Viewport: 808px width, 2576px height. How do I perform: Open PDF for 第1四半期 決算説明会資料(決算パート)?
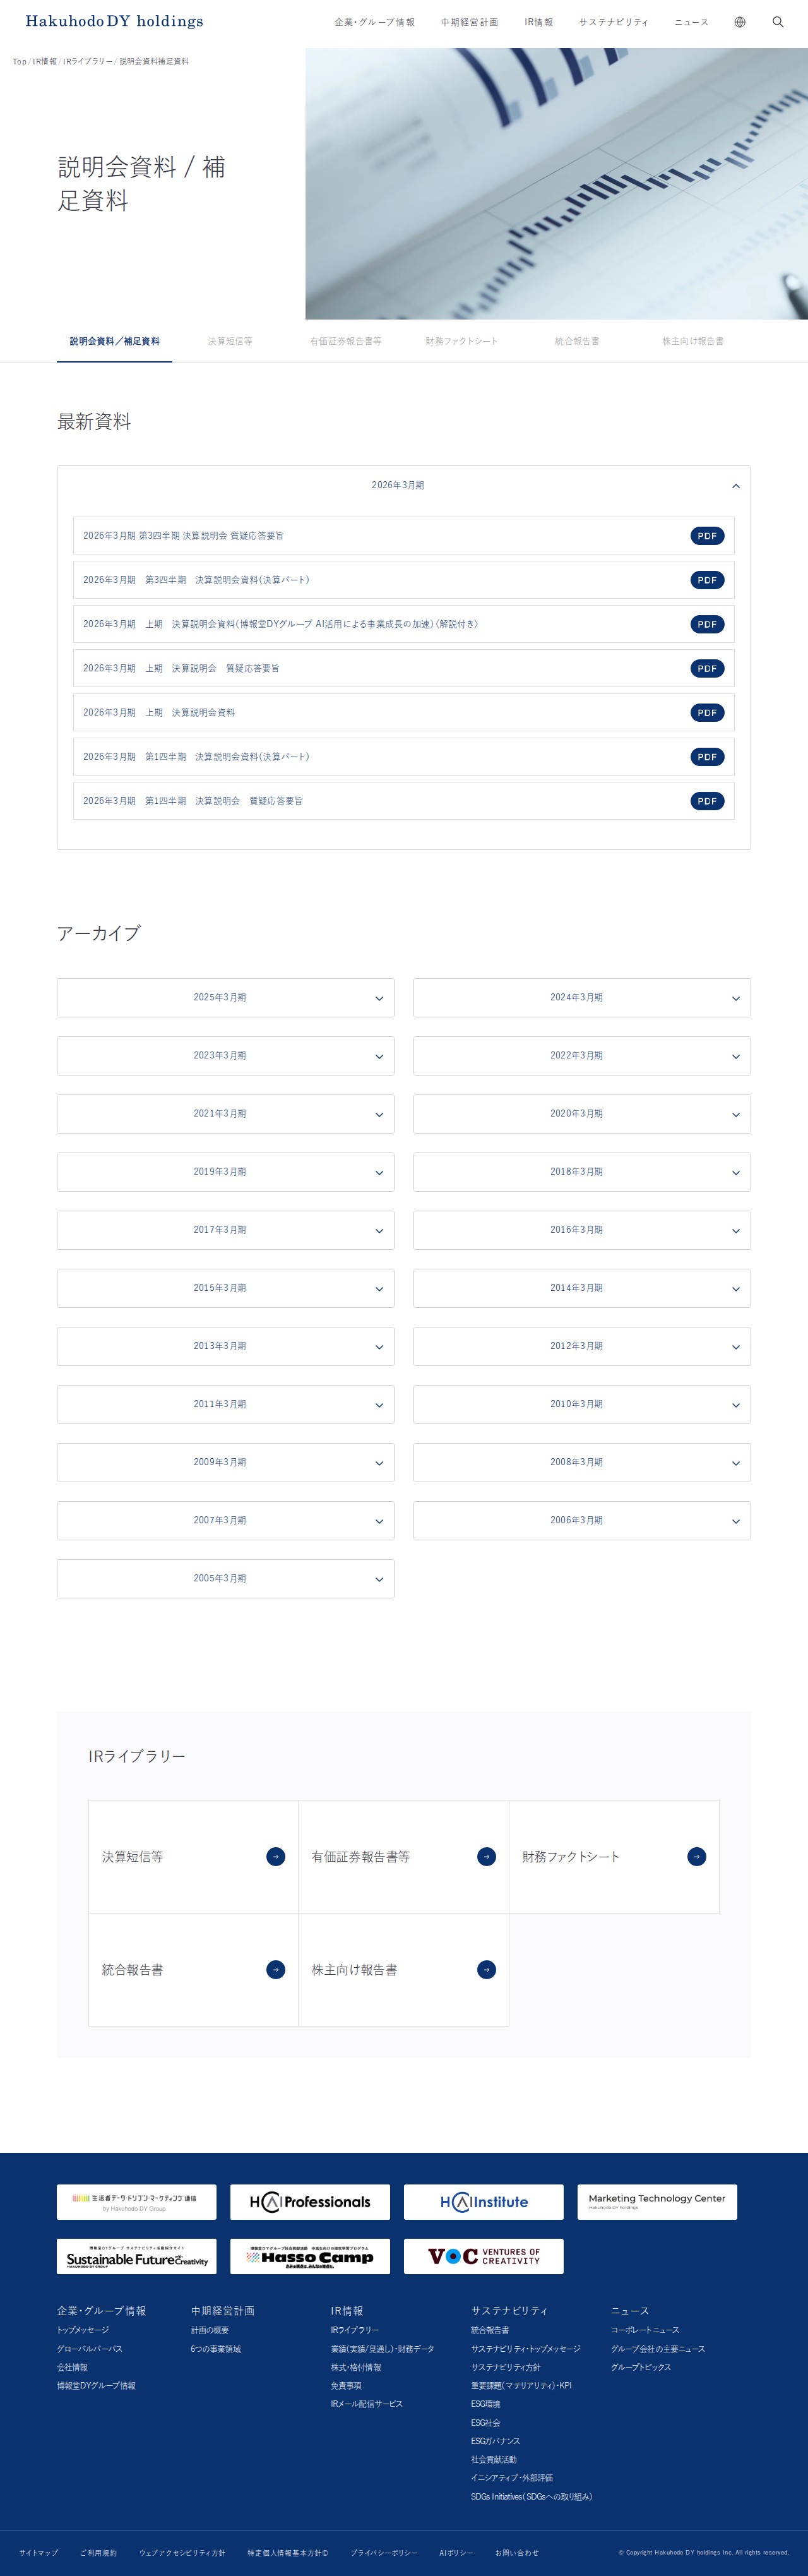pos(707,757)
